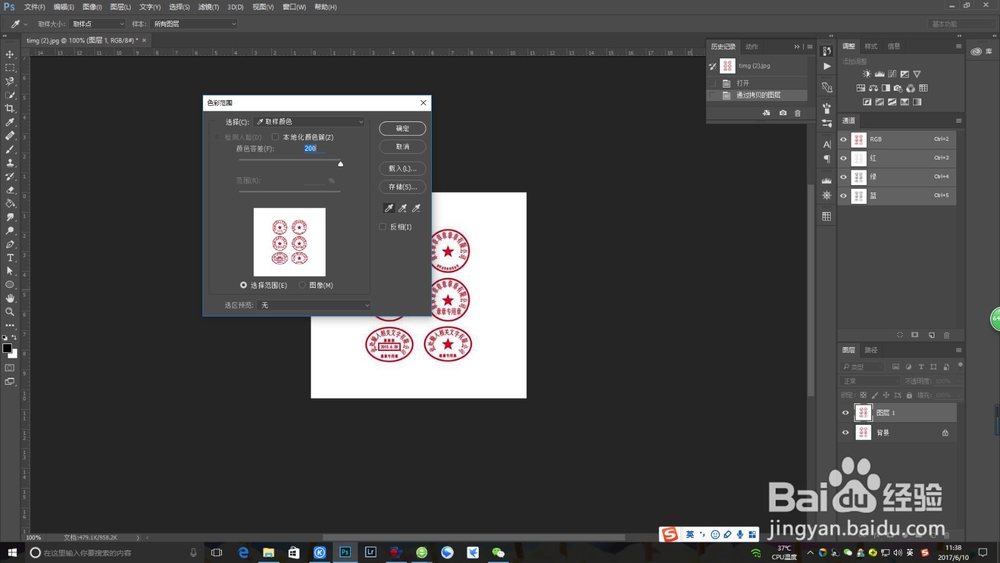Check the Invert (反相) checkbox

(383, 226)
